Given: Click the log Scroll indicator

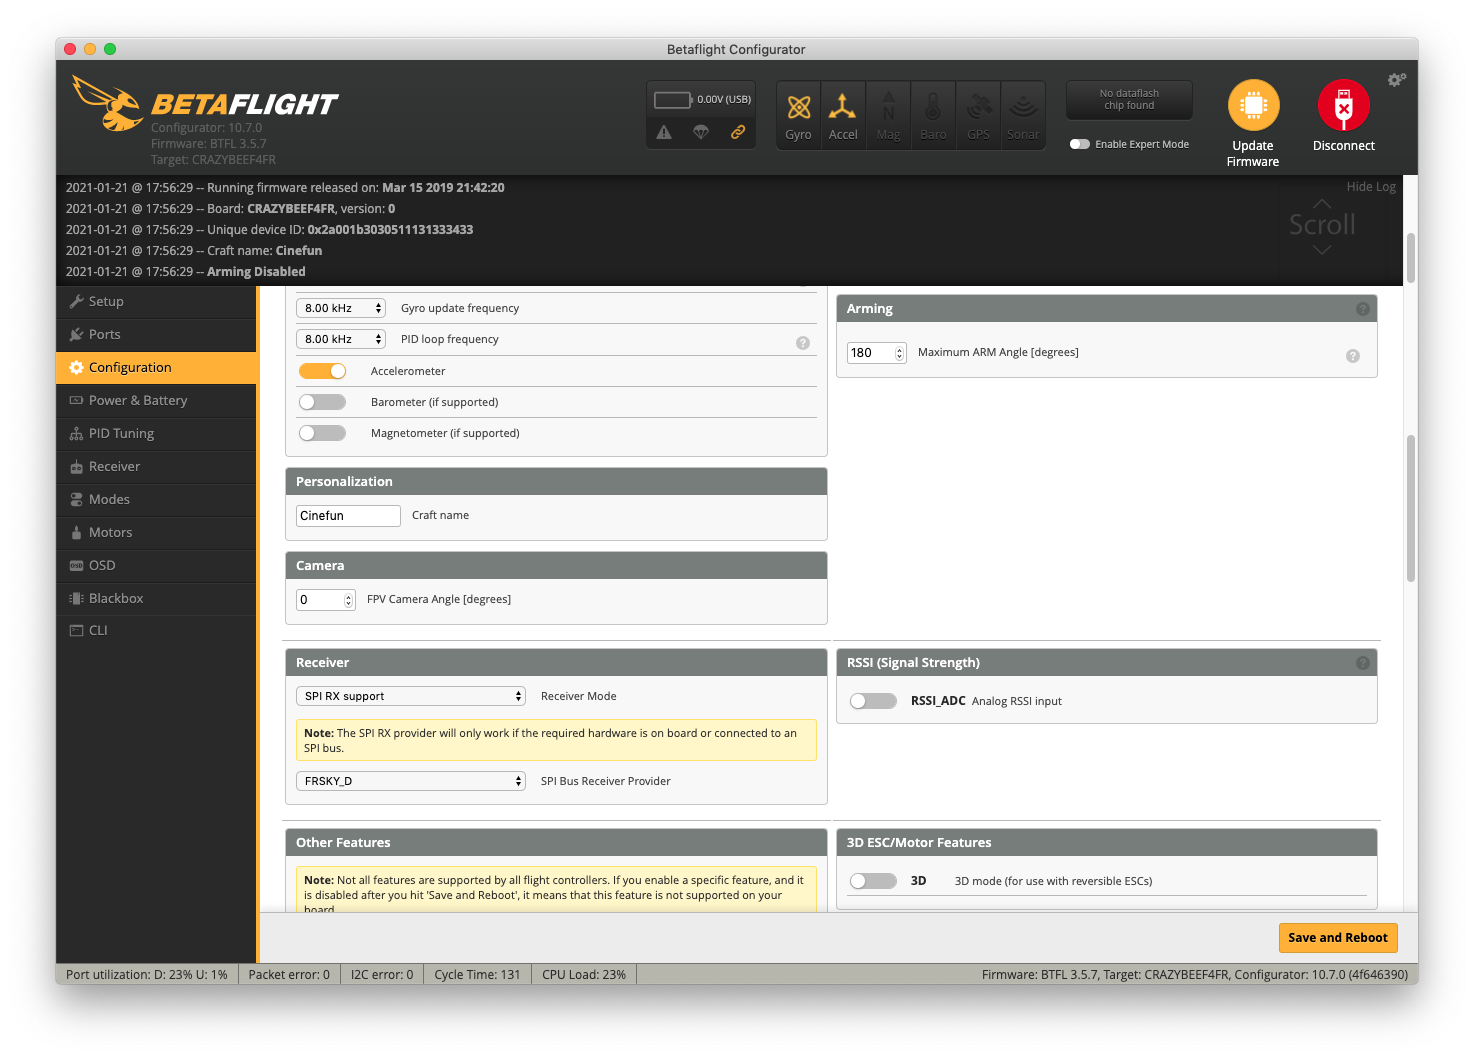Looking at the screenshot, I should (1322, 225).
